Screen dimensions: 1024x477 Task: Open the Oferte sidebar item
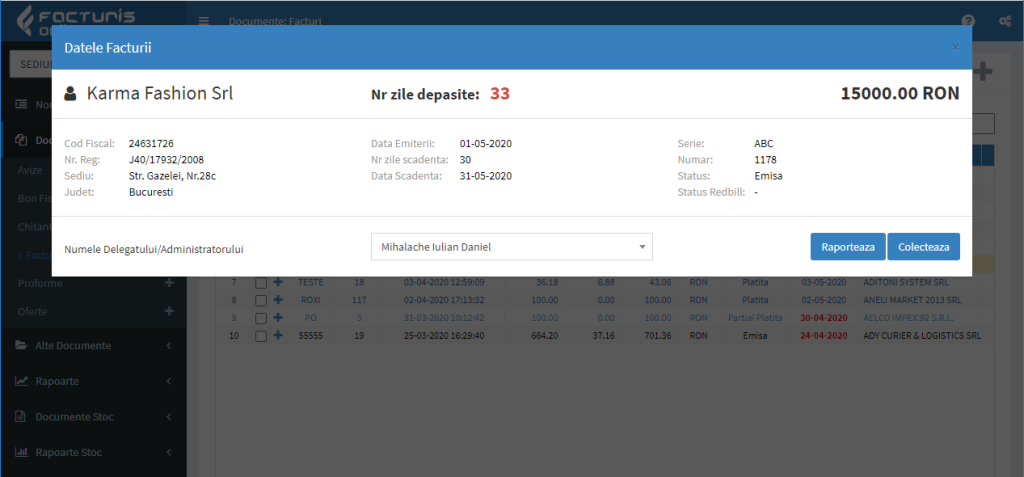pos(32,312)
